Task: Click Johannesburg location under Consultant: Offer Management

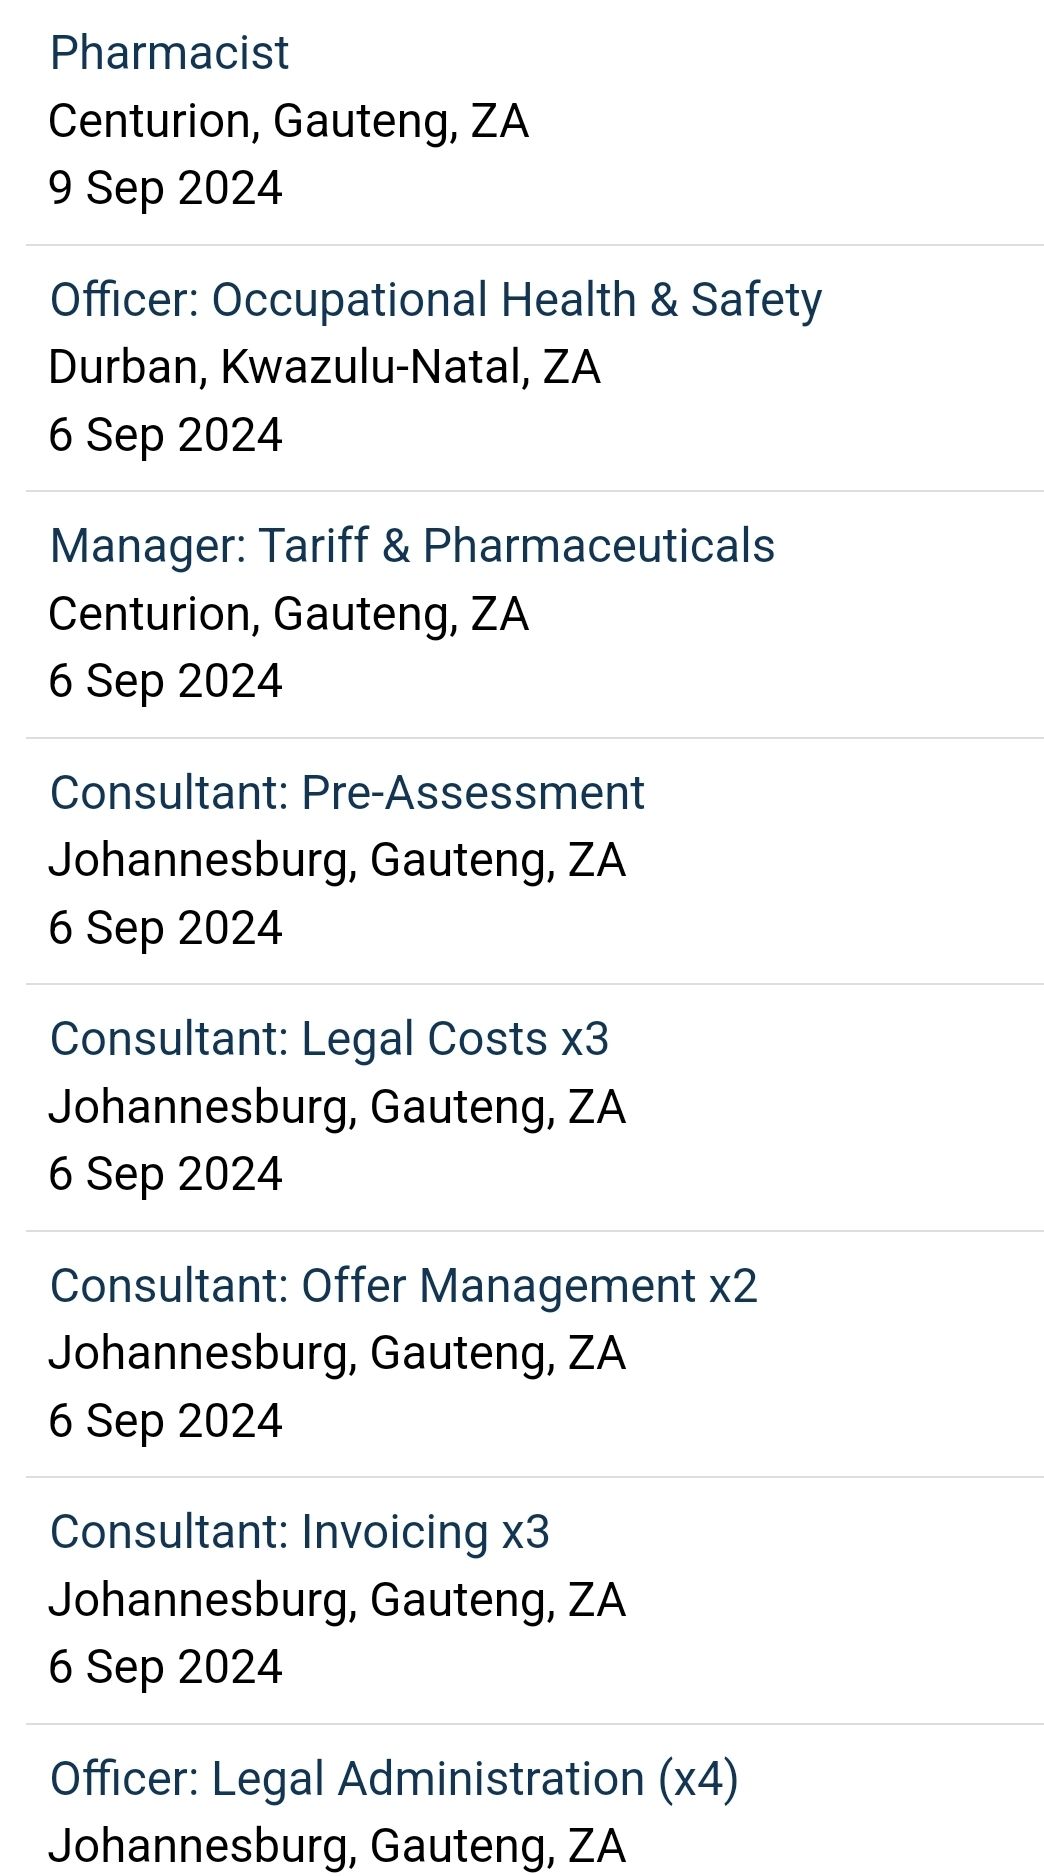Action: 337,1354
